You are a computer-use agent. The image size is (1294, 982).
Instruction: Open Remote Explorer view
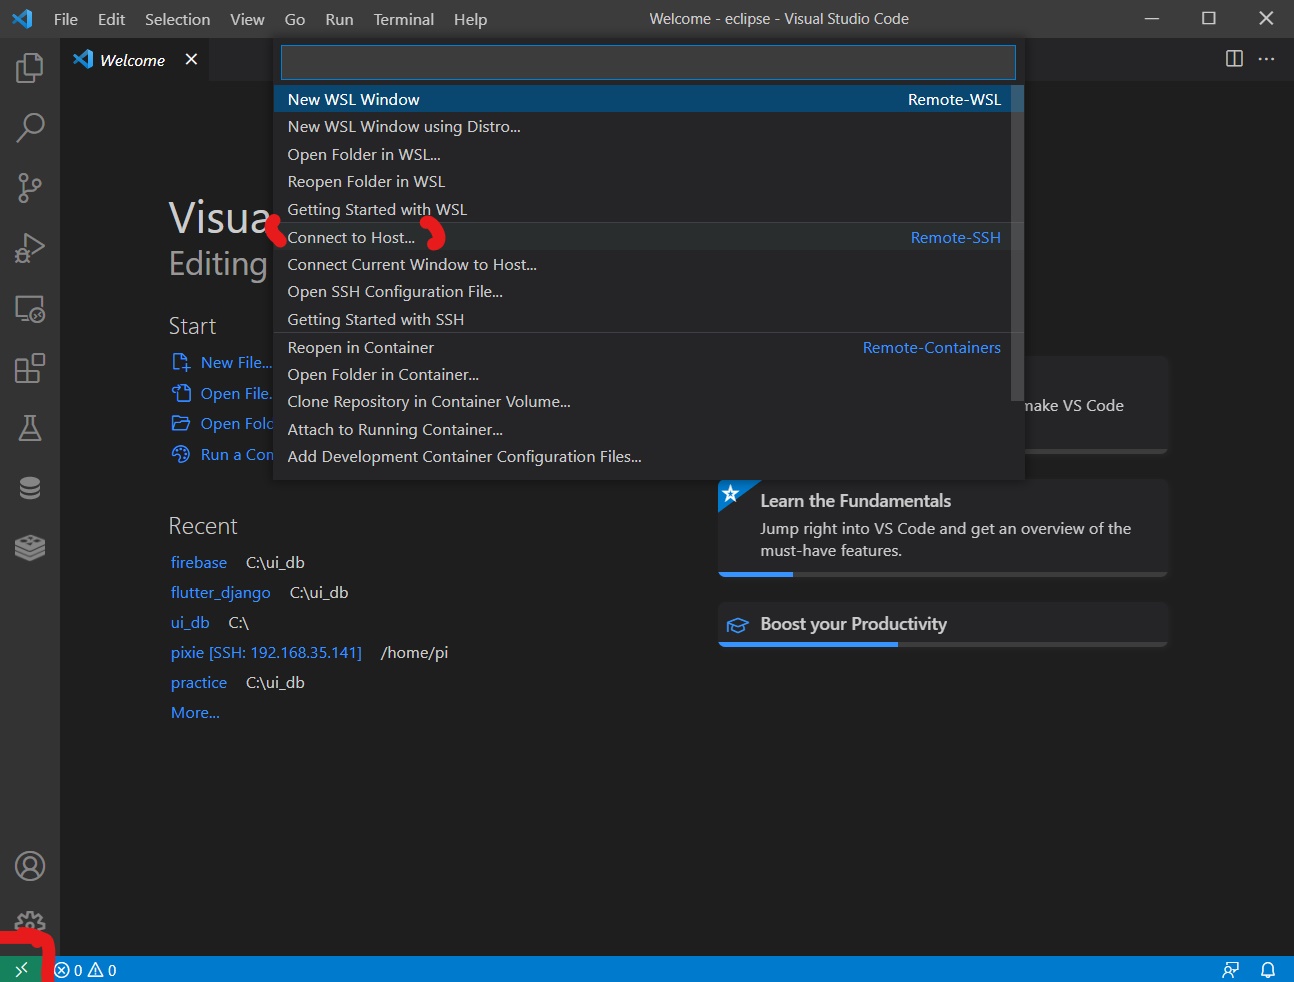tap(30, 308)
